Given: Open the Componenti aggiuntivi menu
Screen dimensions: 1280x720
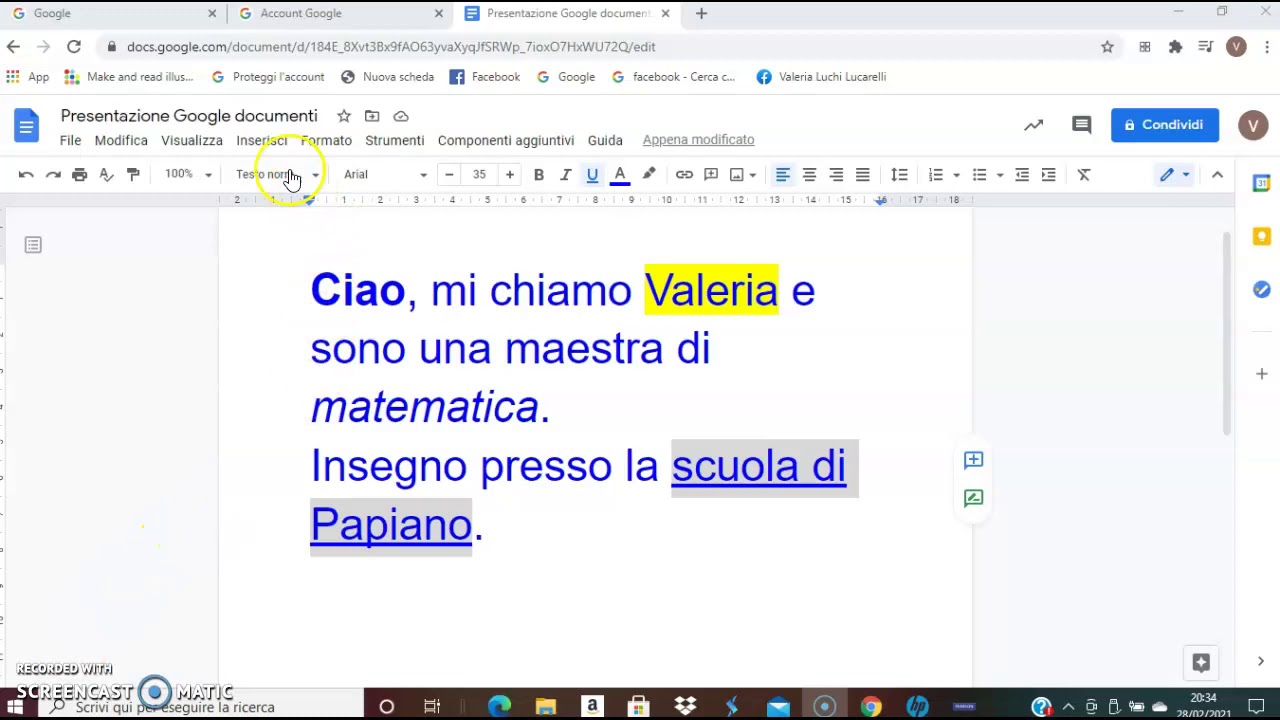Looking at the screenshot, I should (x=506, y=141).
